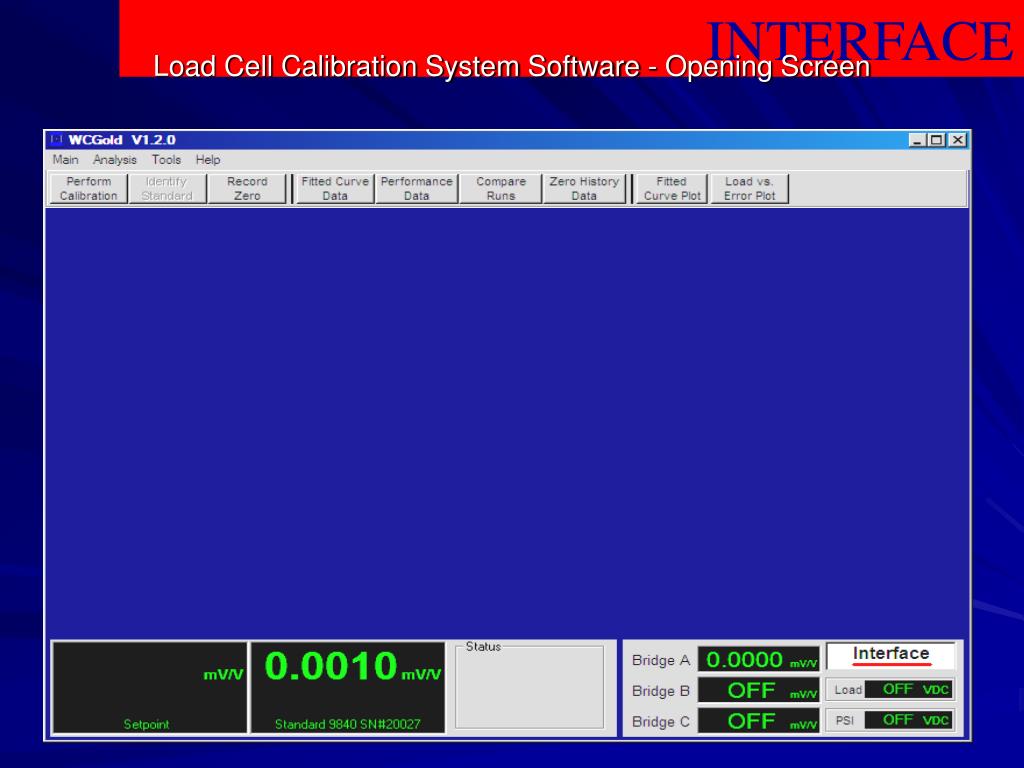Open the Tools menu
The image size is (1024, 768).
166,160
